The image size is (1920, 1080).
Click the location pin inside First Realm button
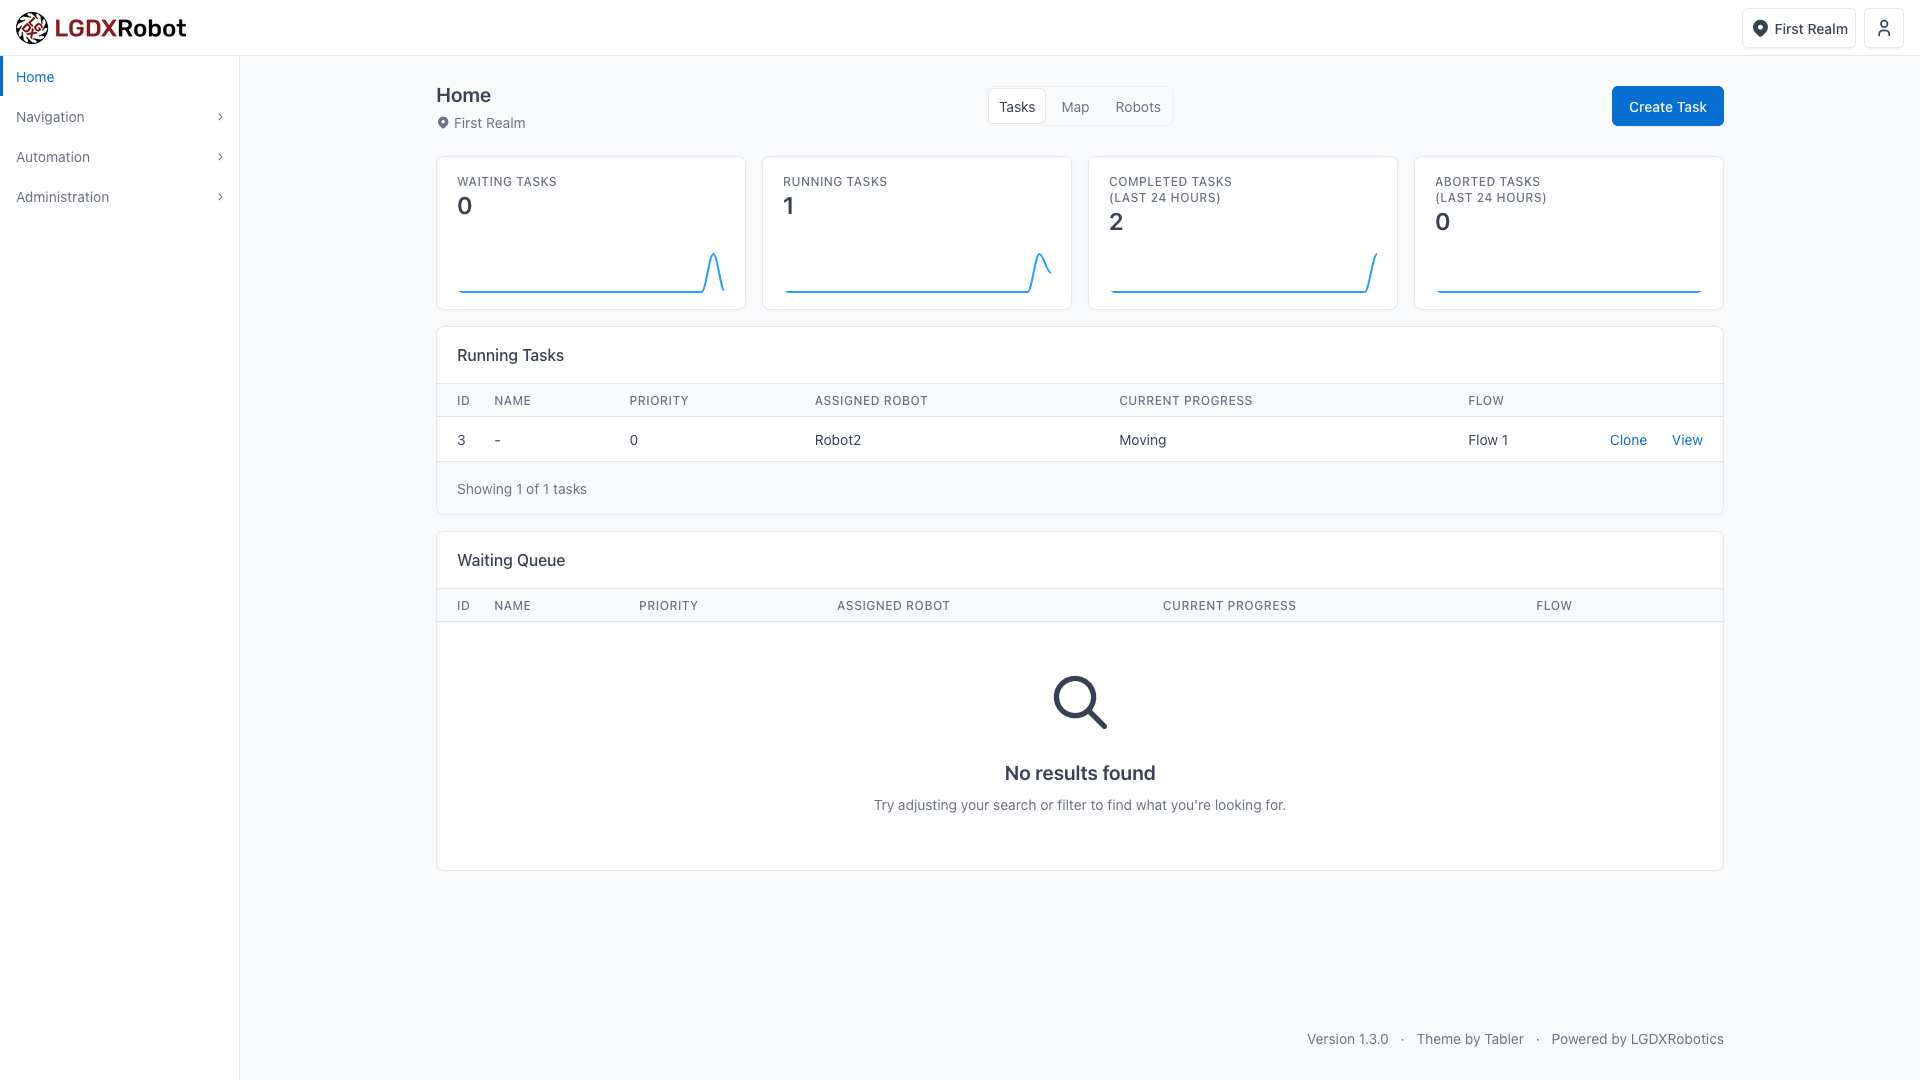coord(1761,28)
